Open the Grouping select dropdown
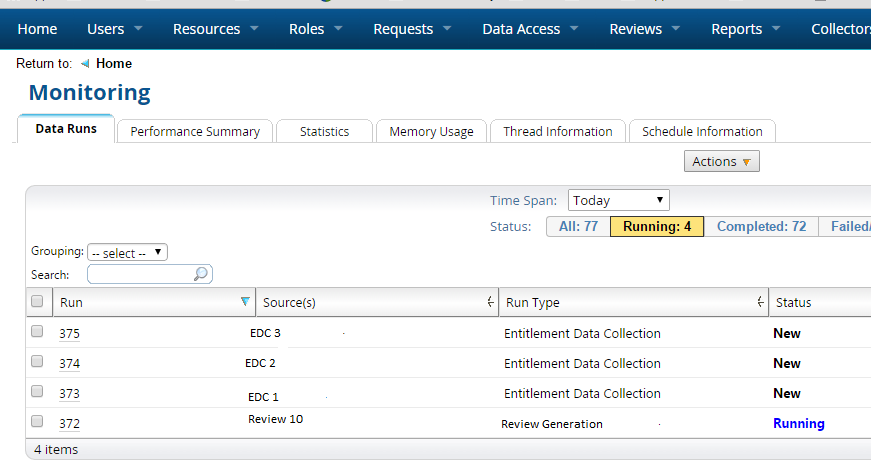The width and height of the screenshot is (871, 461). click(127, 253)
